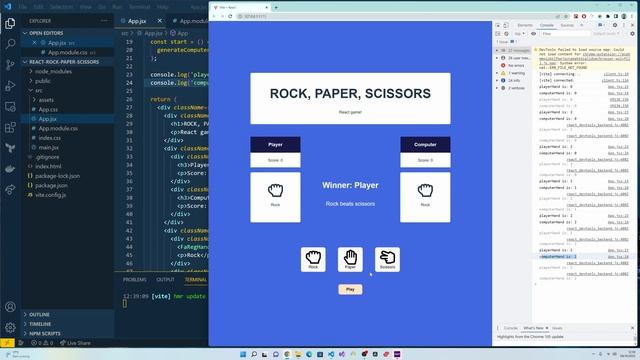Open the OUTPUT panel tab
Image resolution: width=640 pixels, height=360 pixels.
pyautogui.click(x=165, y=280)
